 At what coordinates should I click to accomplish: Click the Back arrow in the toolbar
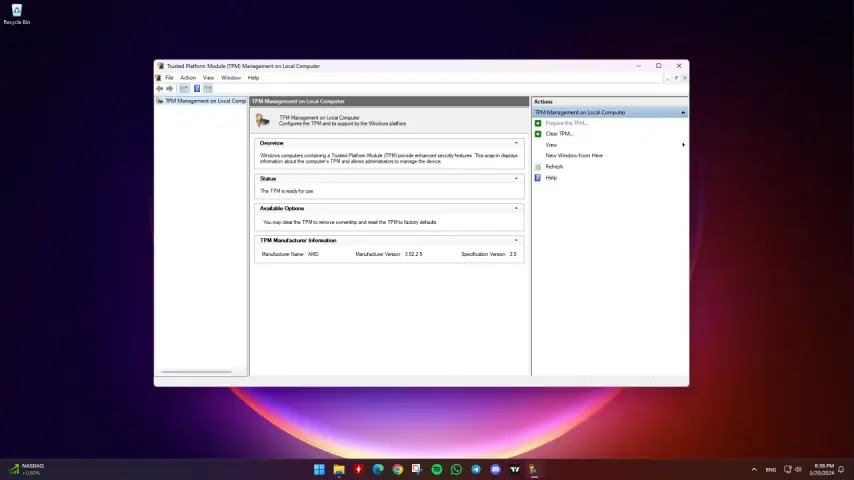tap(160, 89)
